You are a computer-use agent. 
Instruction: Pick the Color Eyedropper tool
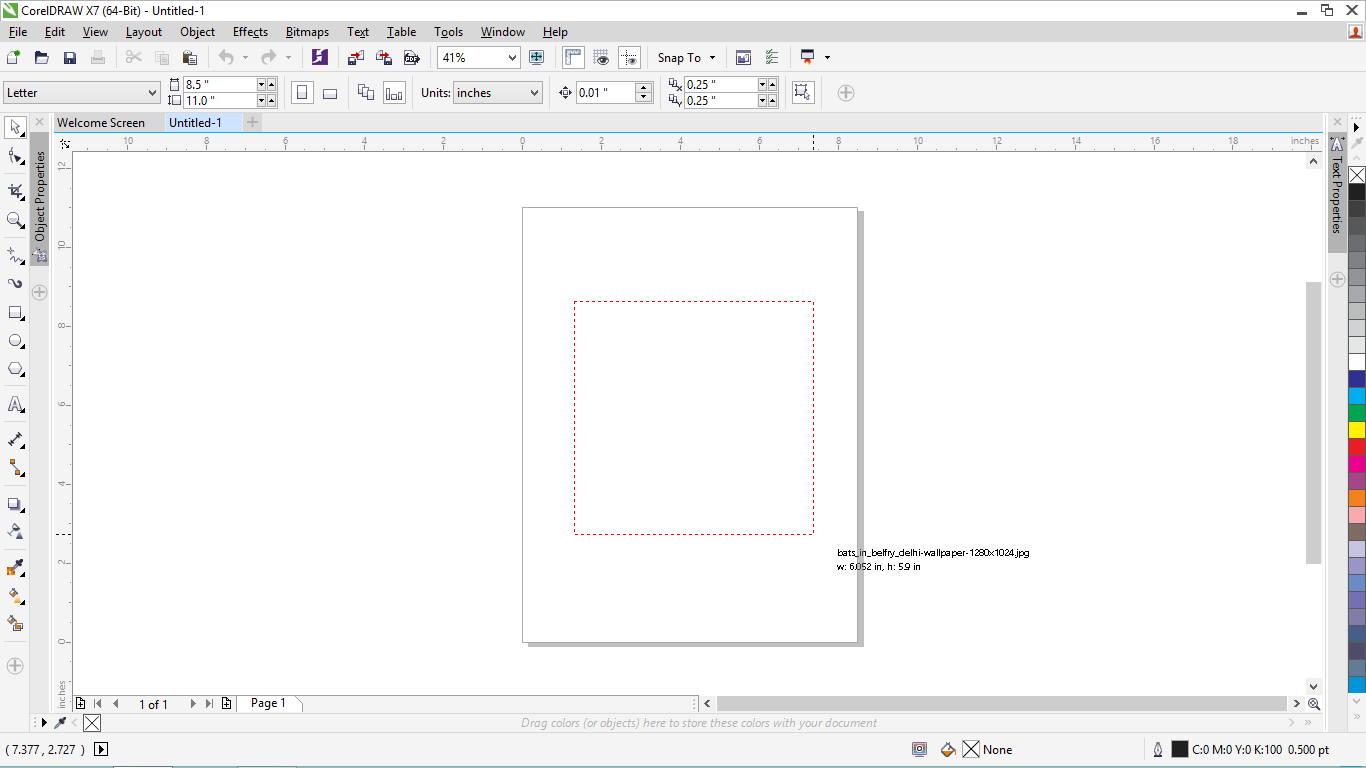(x=15, y=568)
